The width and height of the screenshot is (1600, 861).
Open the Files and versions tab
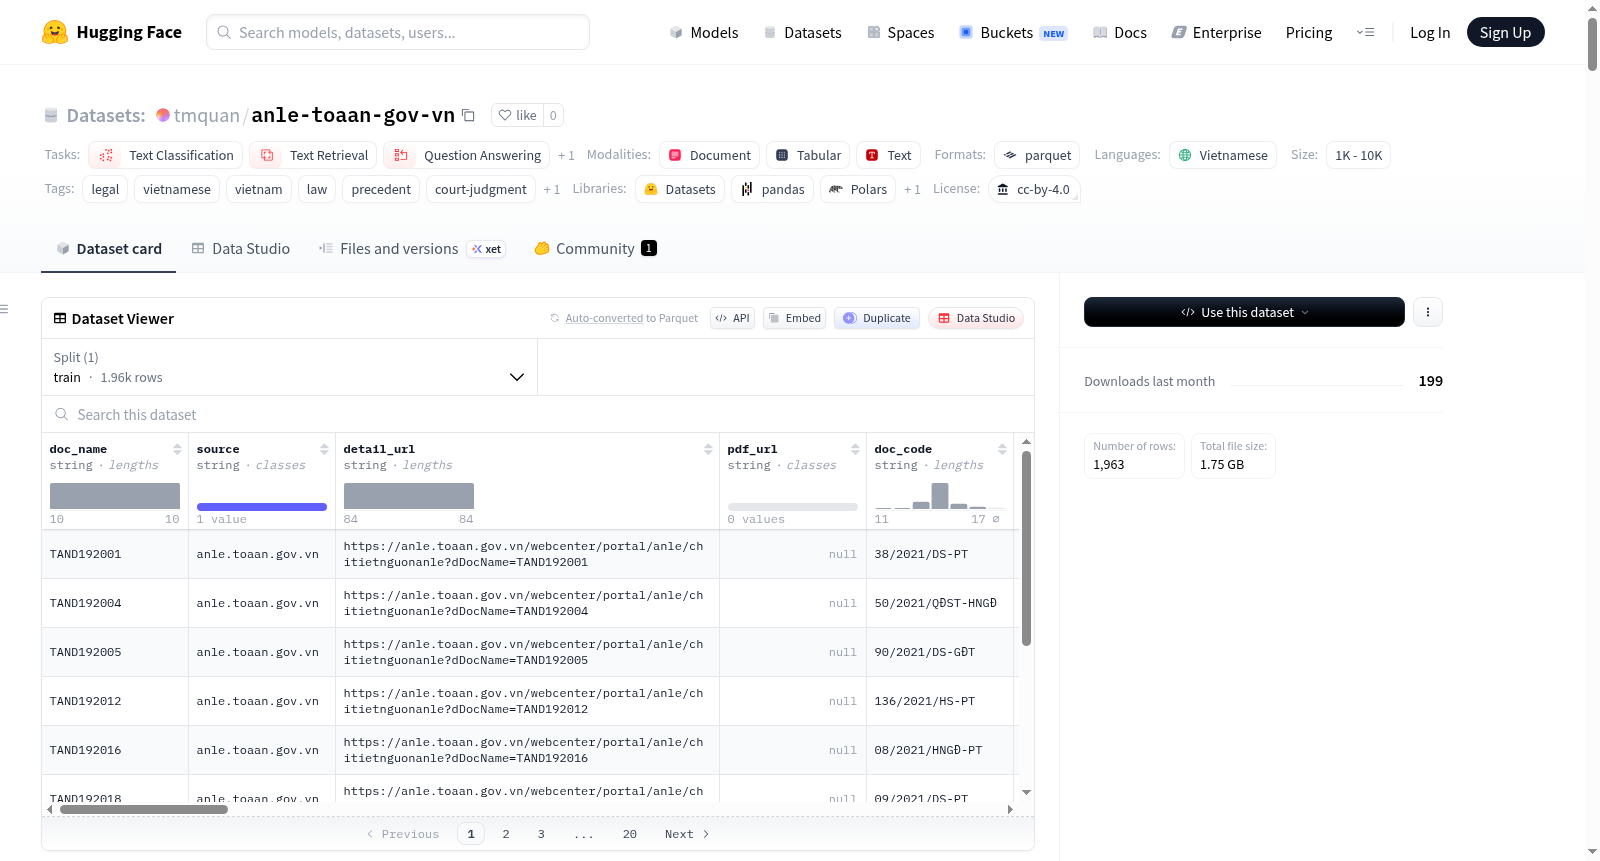pyautogui.click(x=412, y=249)
